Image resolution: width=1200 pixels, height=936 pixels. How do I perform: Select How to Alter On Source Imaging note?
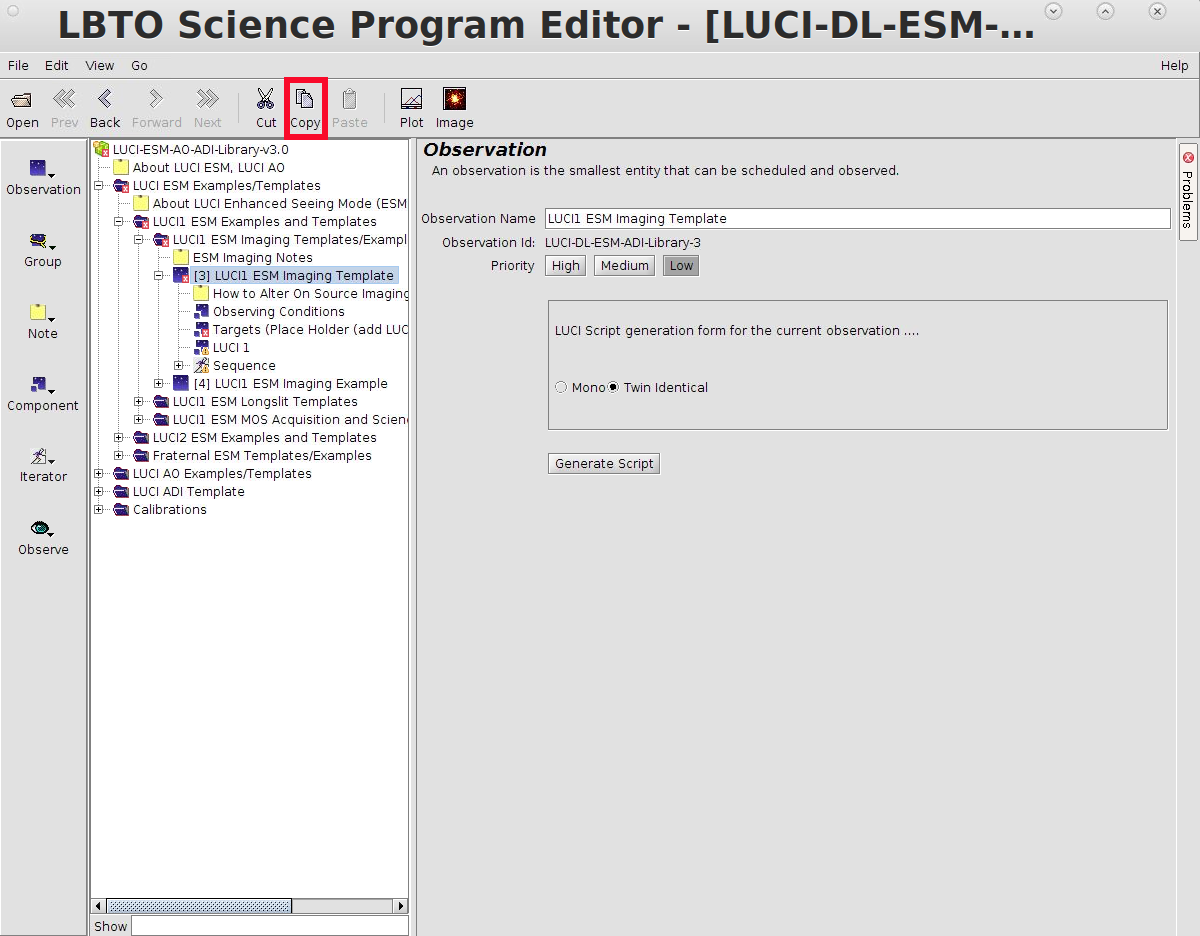tap(301, 293)
